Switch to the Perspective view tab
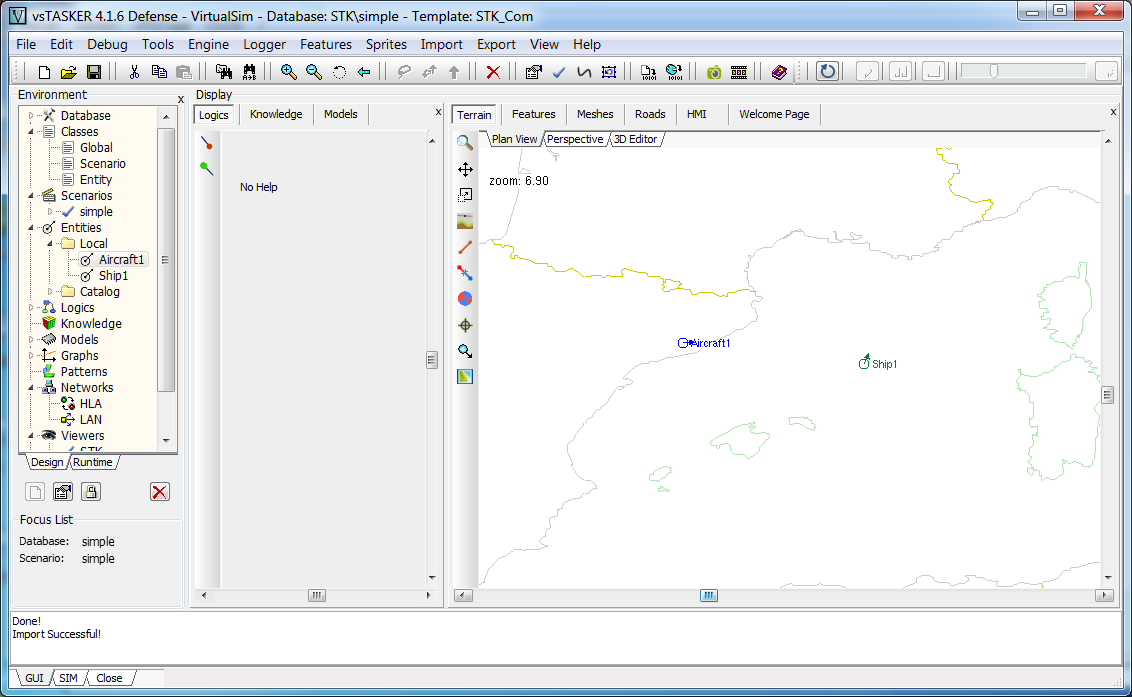The image size is (1132, 697). (x=575, y=139)
